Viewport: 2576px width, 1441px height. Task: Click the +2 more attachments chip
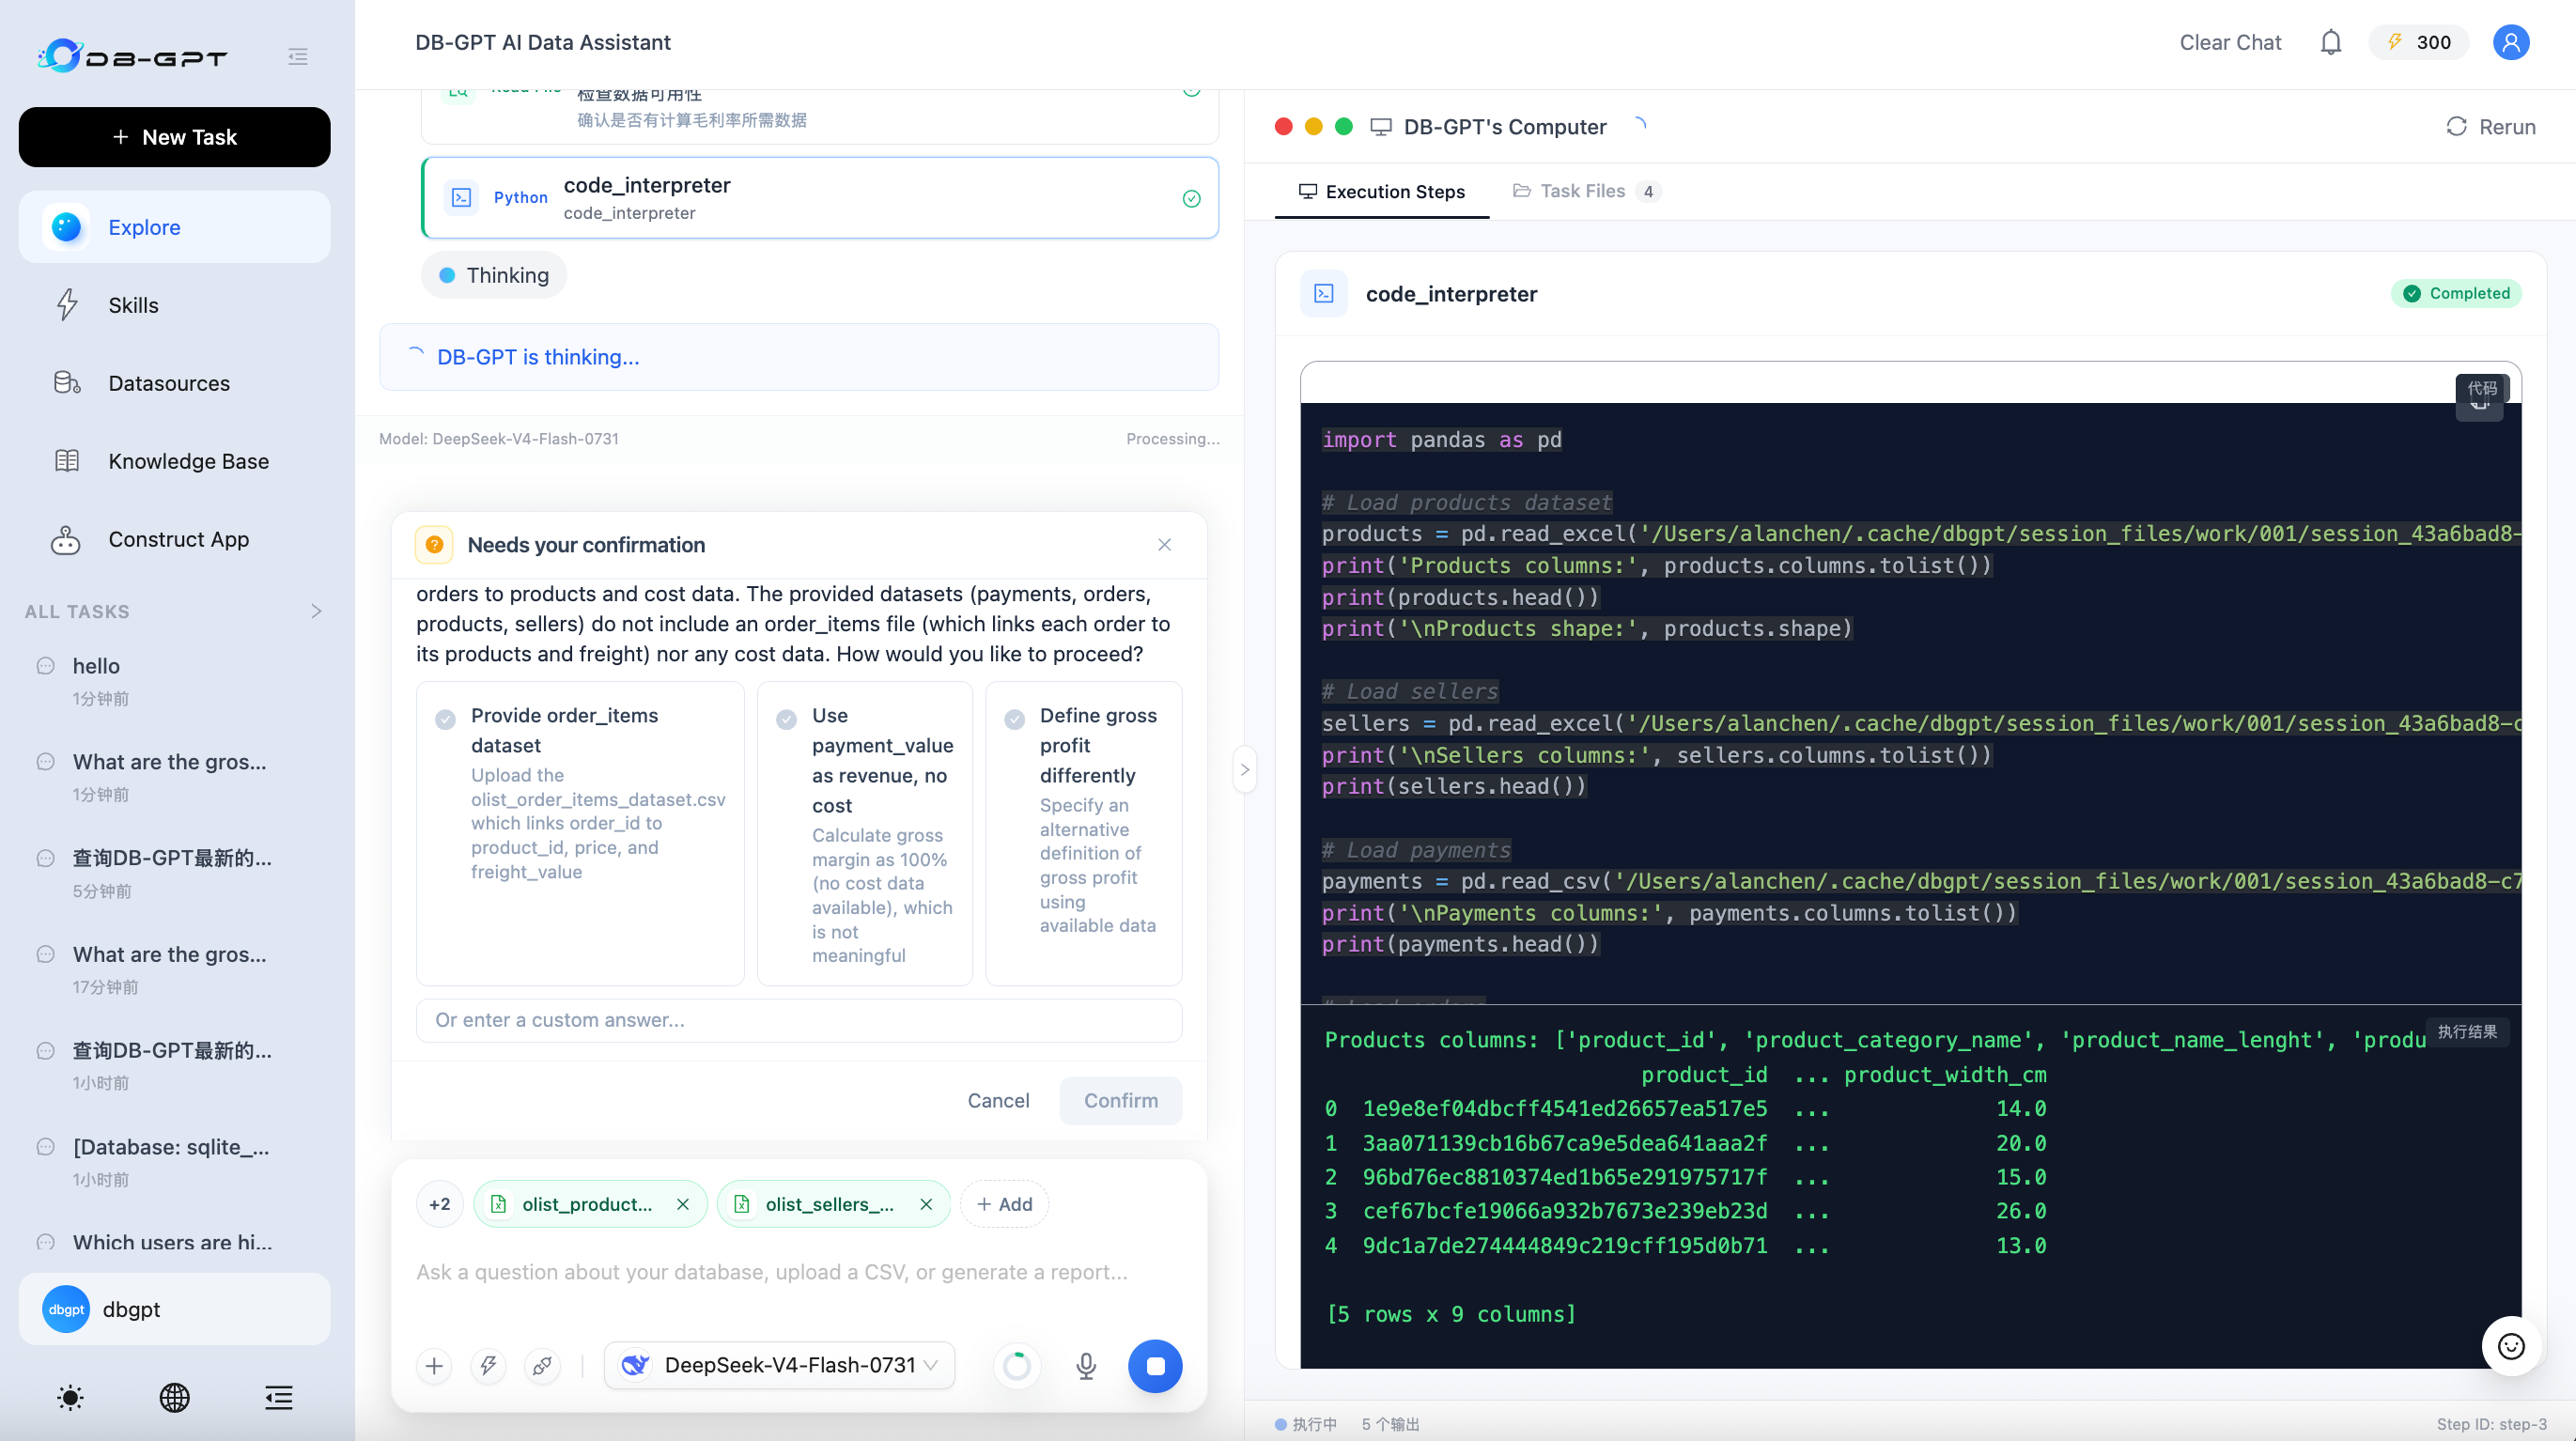pos(440,1204)
